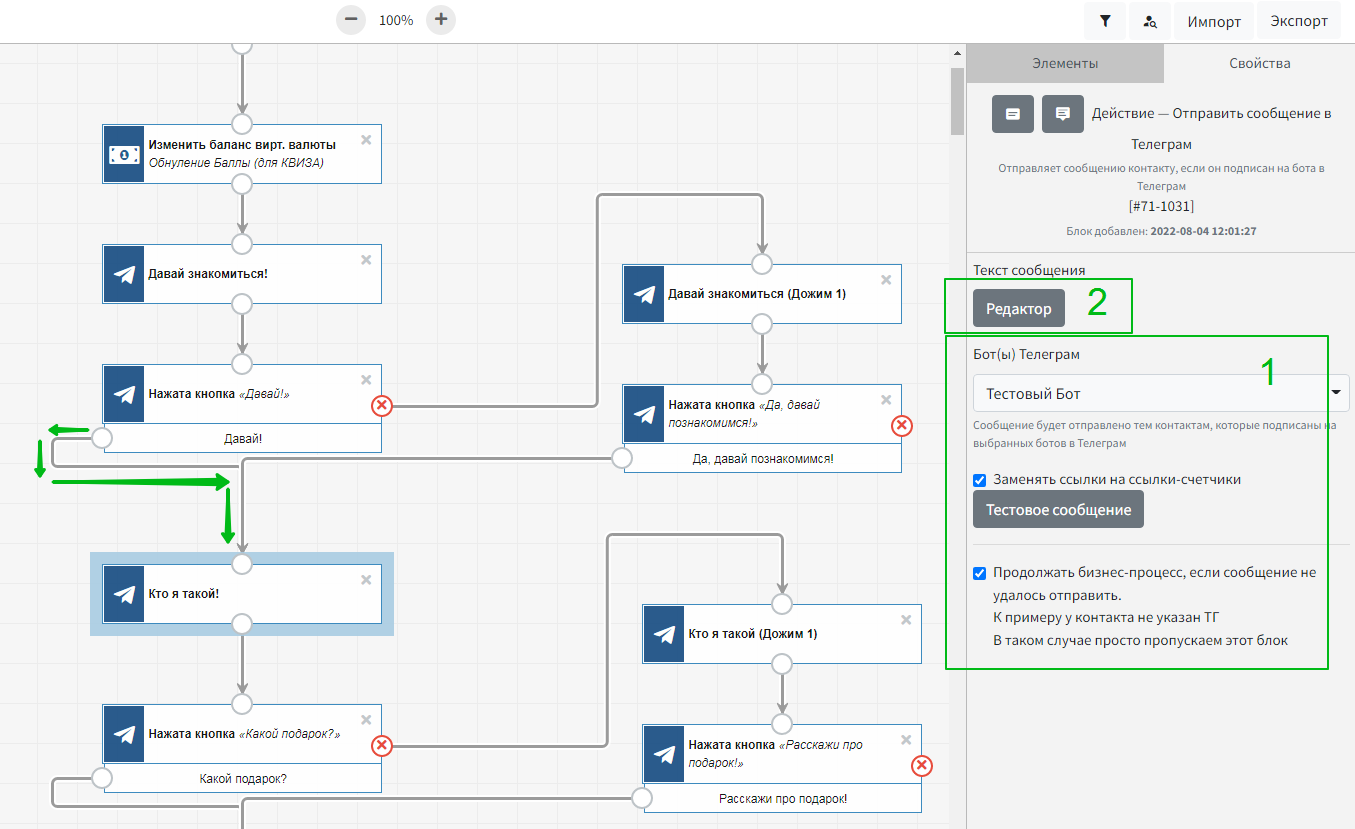
Task: Click the contact search icon
Action: (x=1150, y=21)
